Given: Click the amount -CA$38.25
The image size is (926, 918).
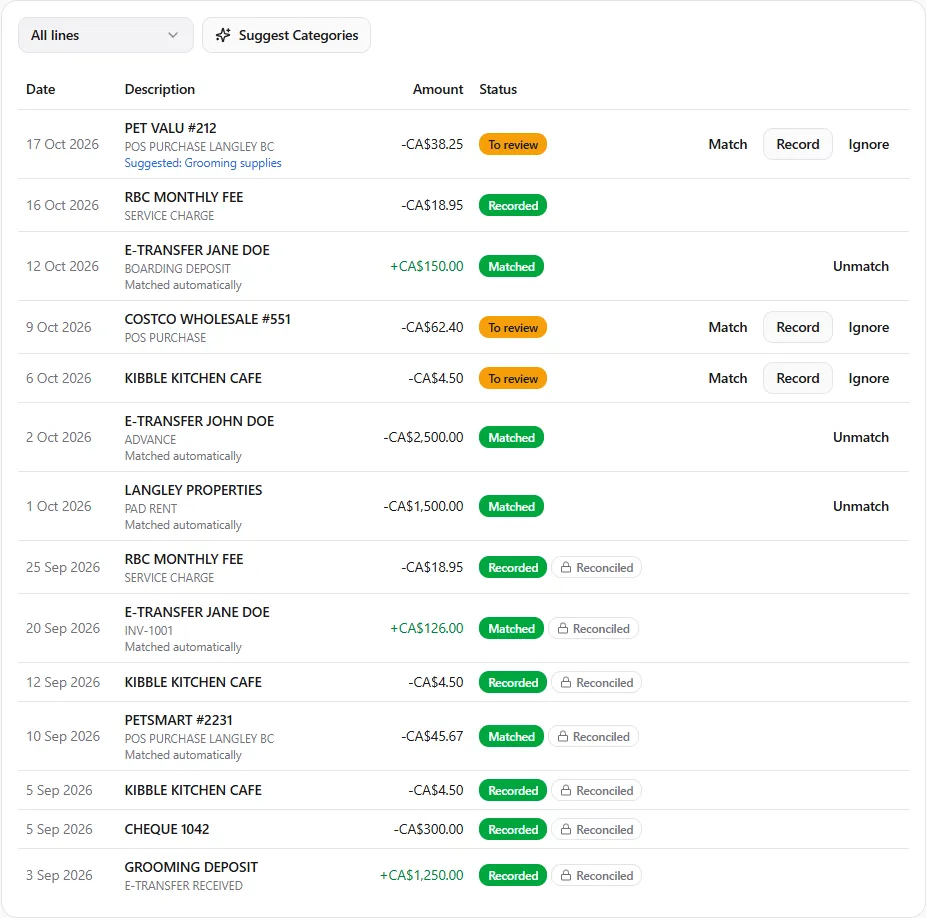Looking at the screenshot, I should pos(432,144).
